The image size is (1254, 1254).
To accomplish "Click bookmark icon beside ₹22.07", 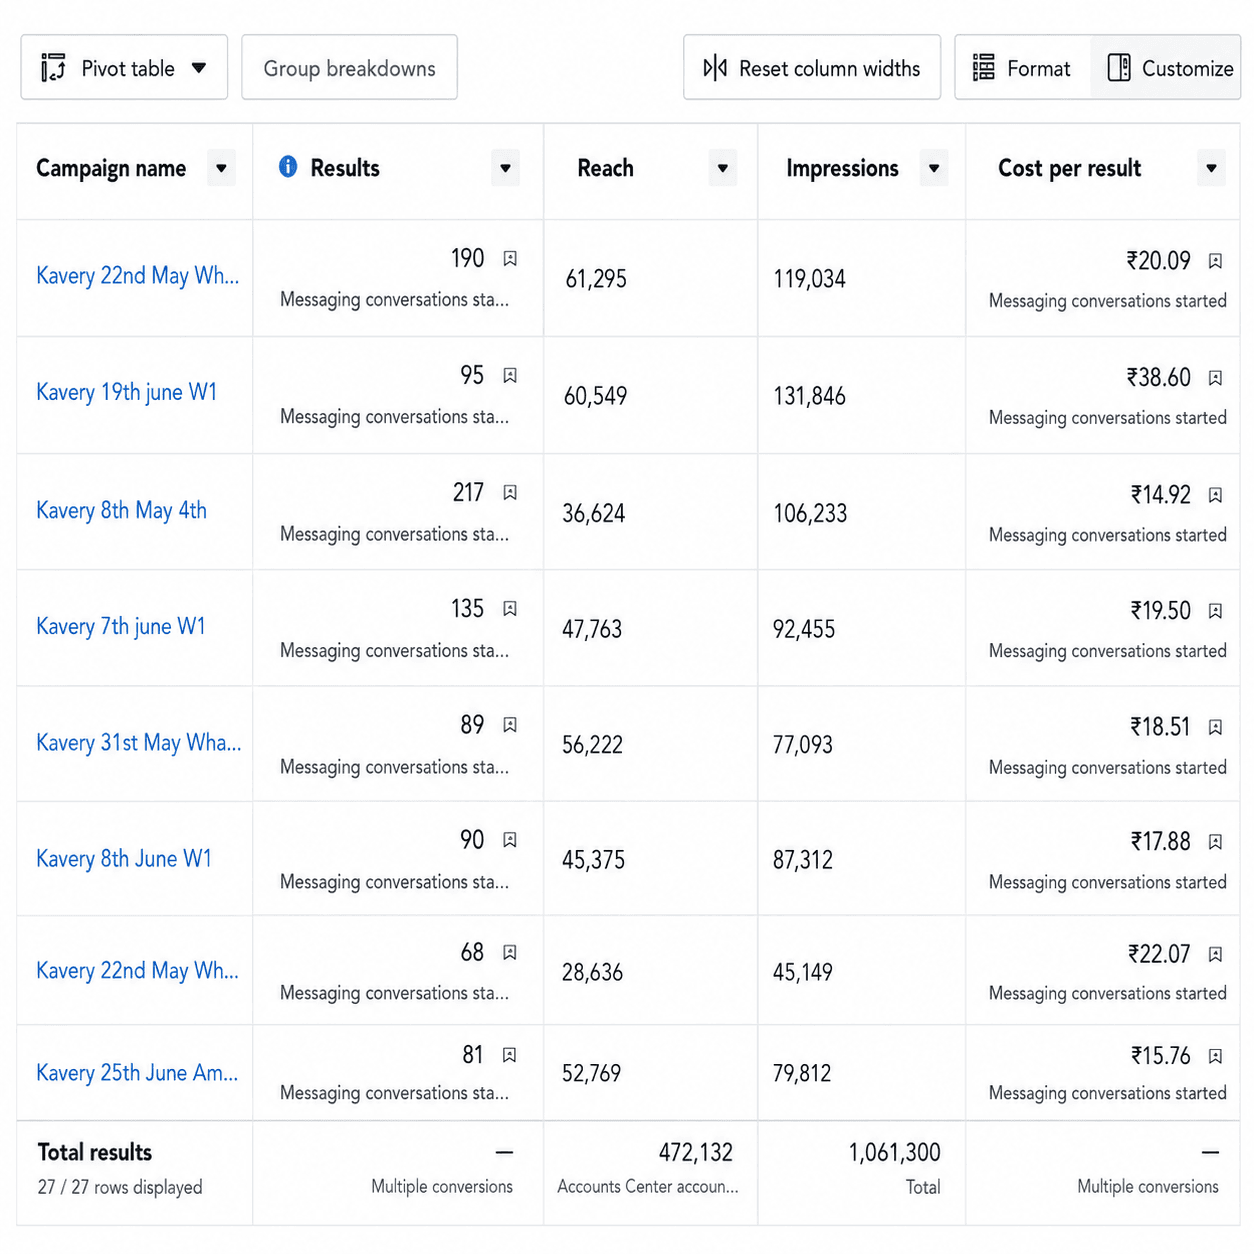I will pyautogui.click(x=1215, y=954).
